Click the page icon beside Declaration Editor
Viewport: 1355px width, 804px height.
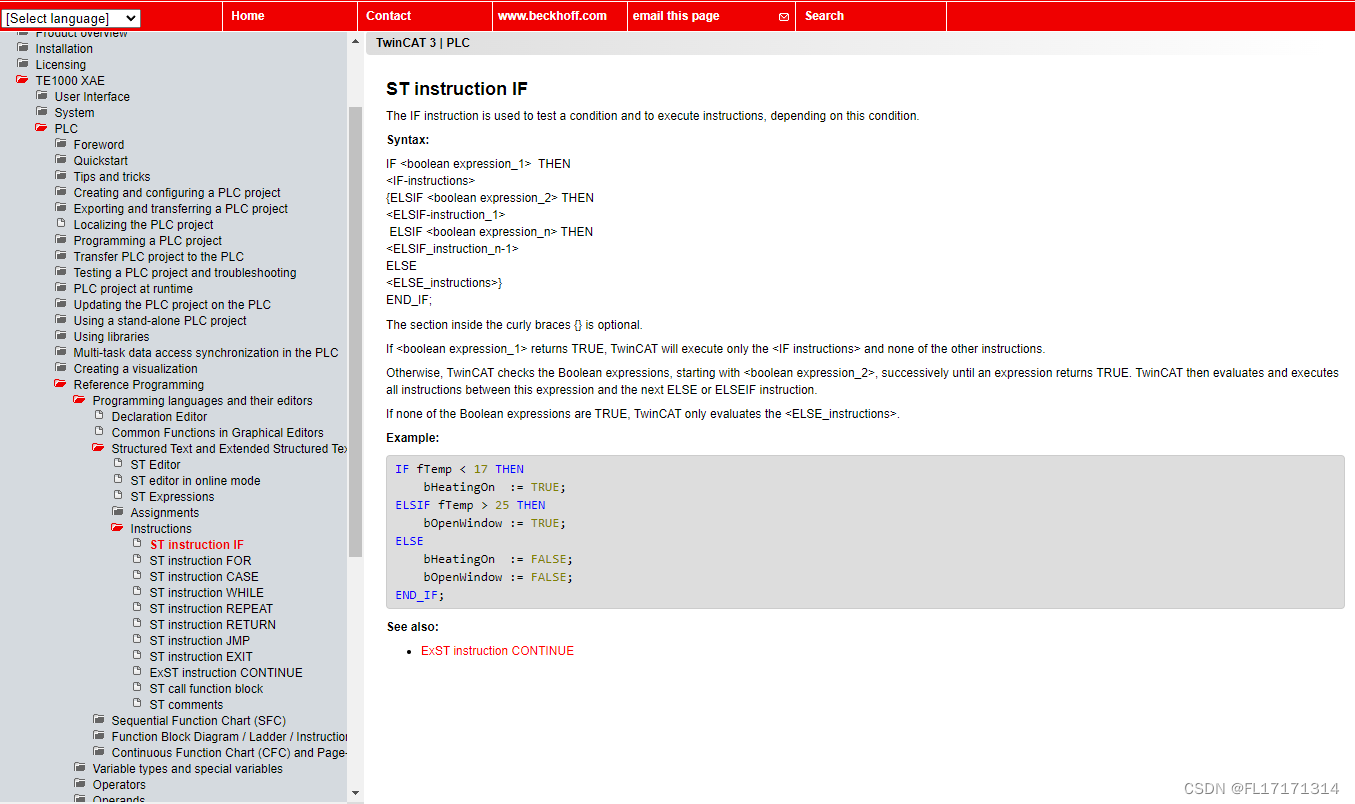pos(98,416)
